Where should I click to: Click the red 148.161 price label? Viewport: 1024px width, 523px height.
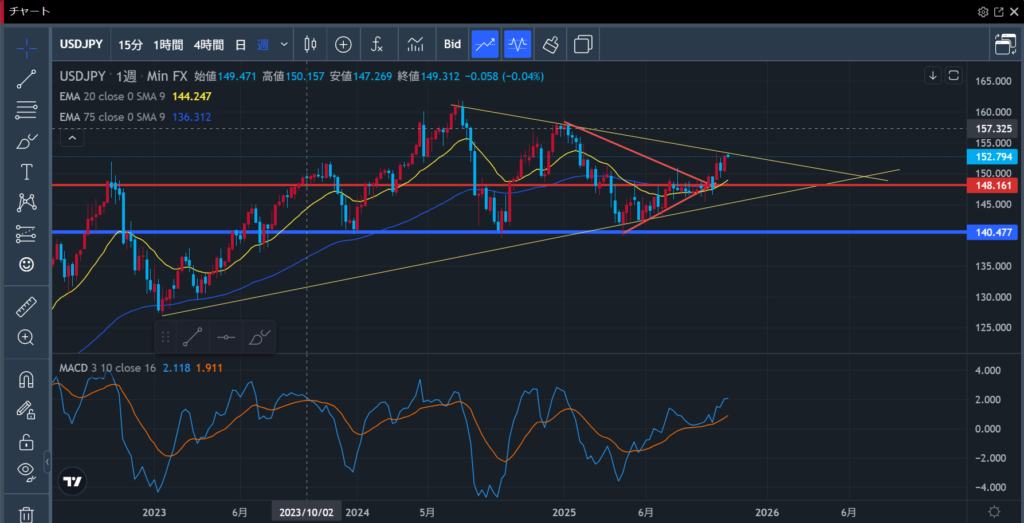993,185
